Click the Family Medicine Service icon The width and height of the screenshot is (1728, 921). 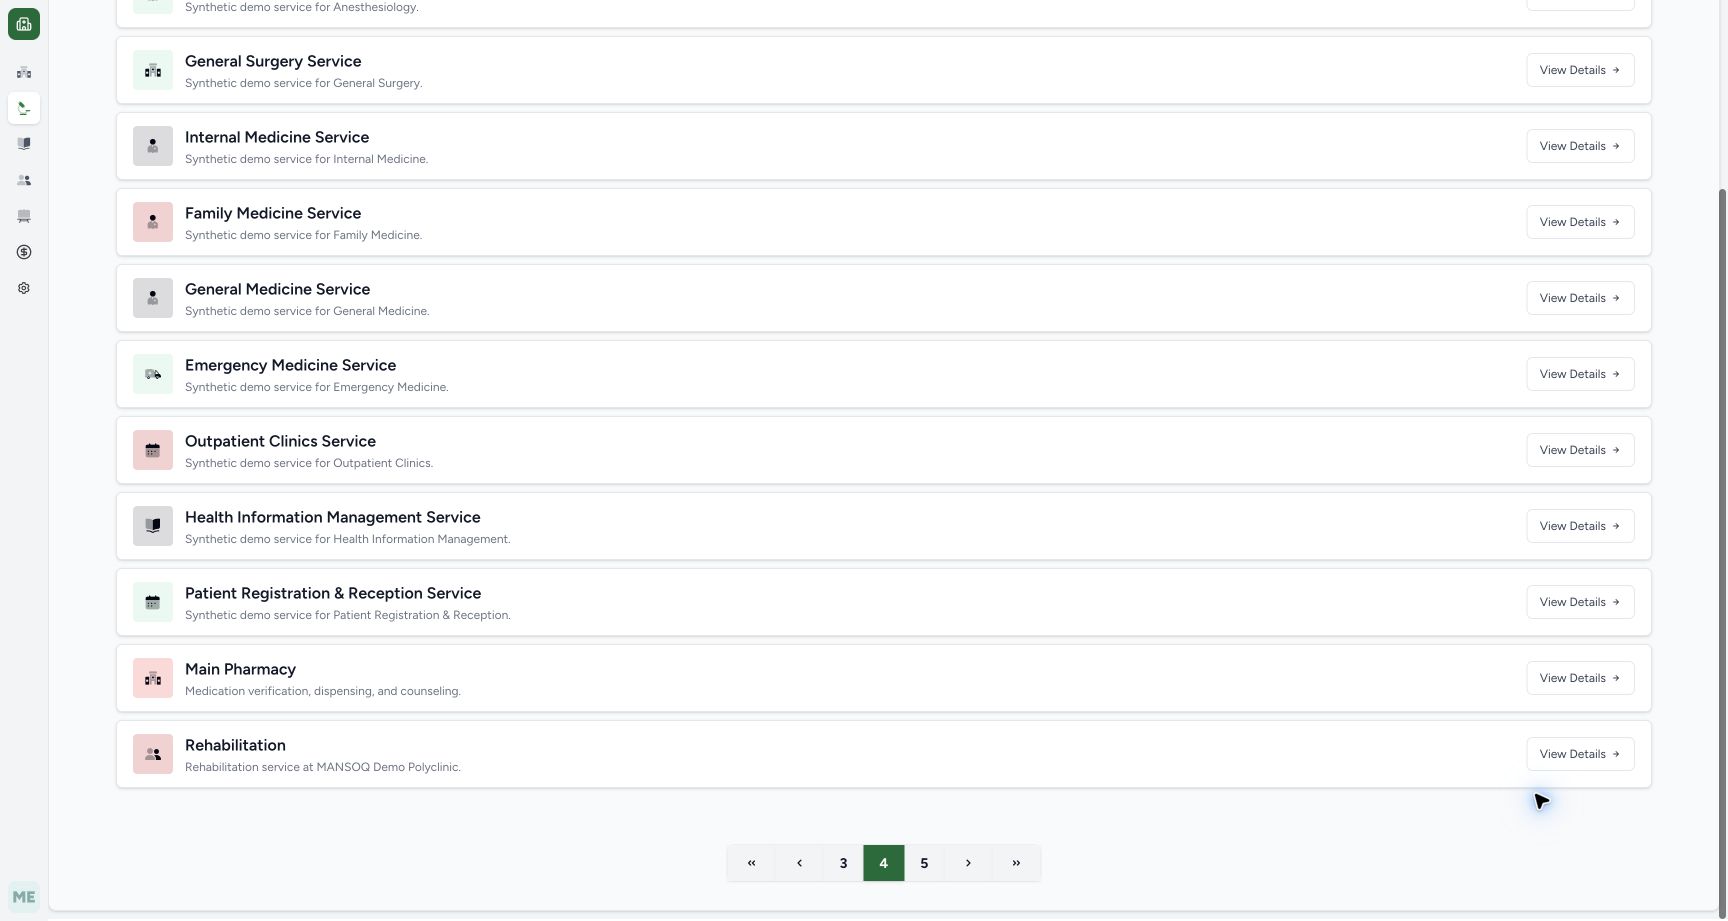pyautogui.click(x=153, y=222)
